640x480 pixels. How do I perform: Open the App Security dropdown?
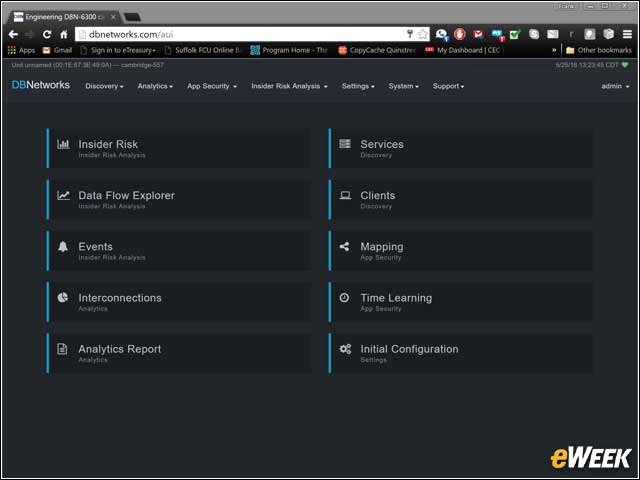tap(212, 86)
